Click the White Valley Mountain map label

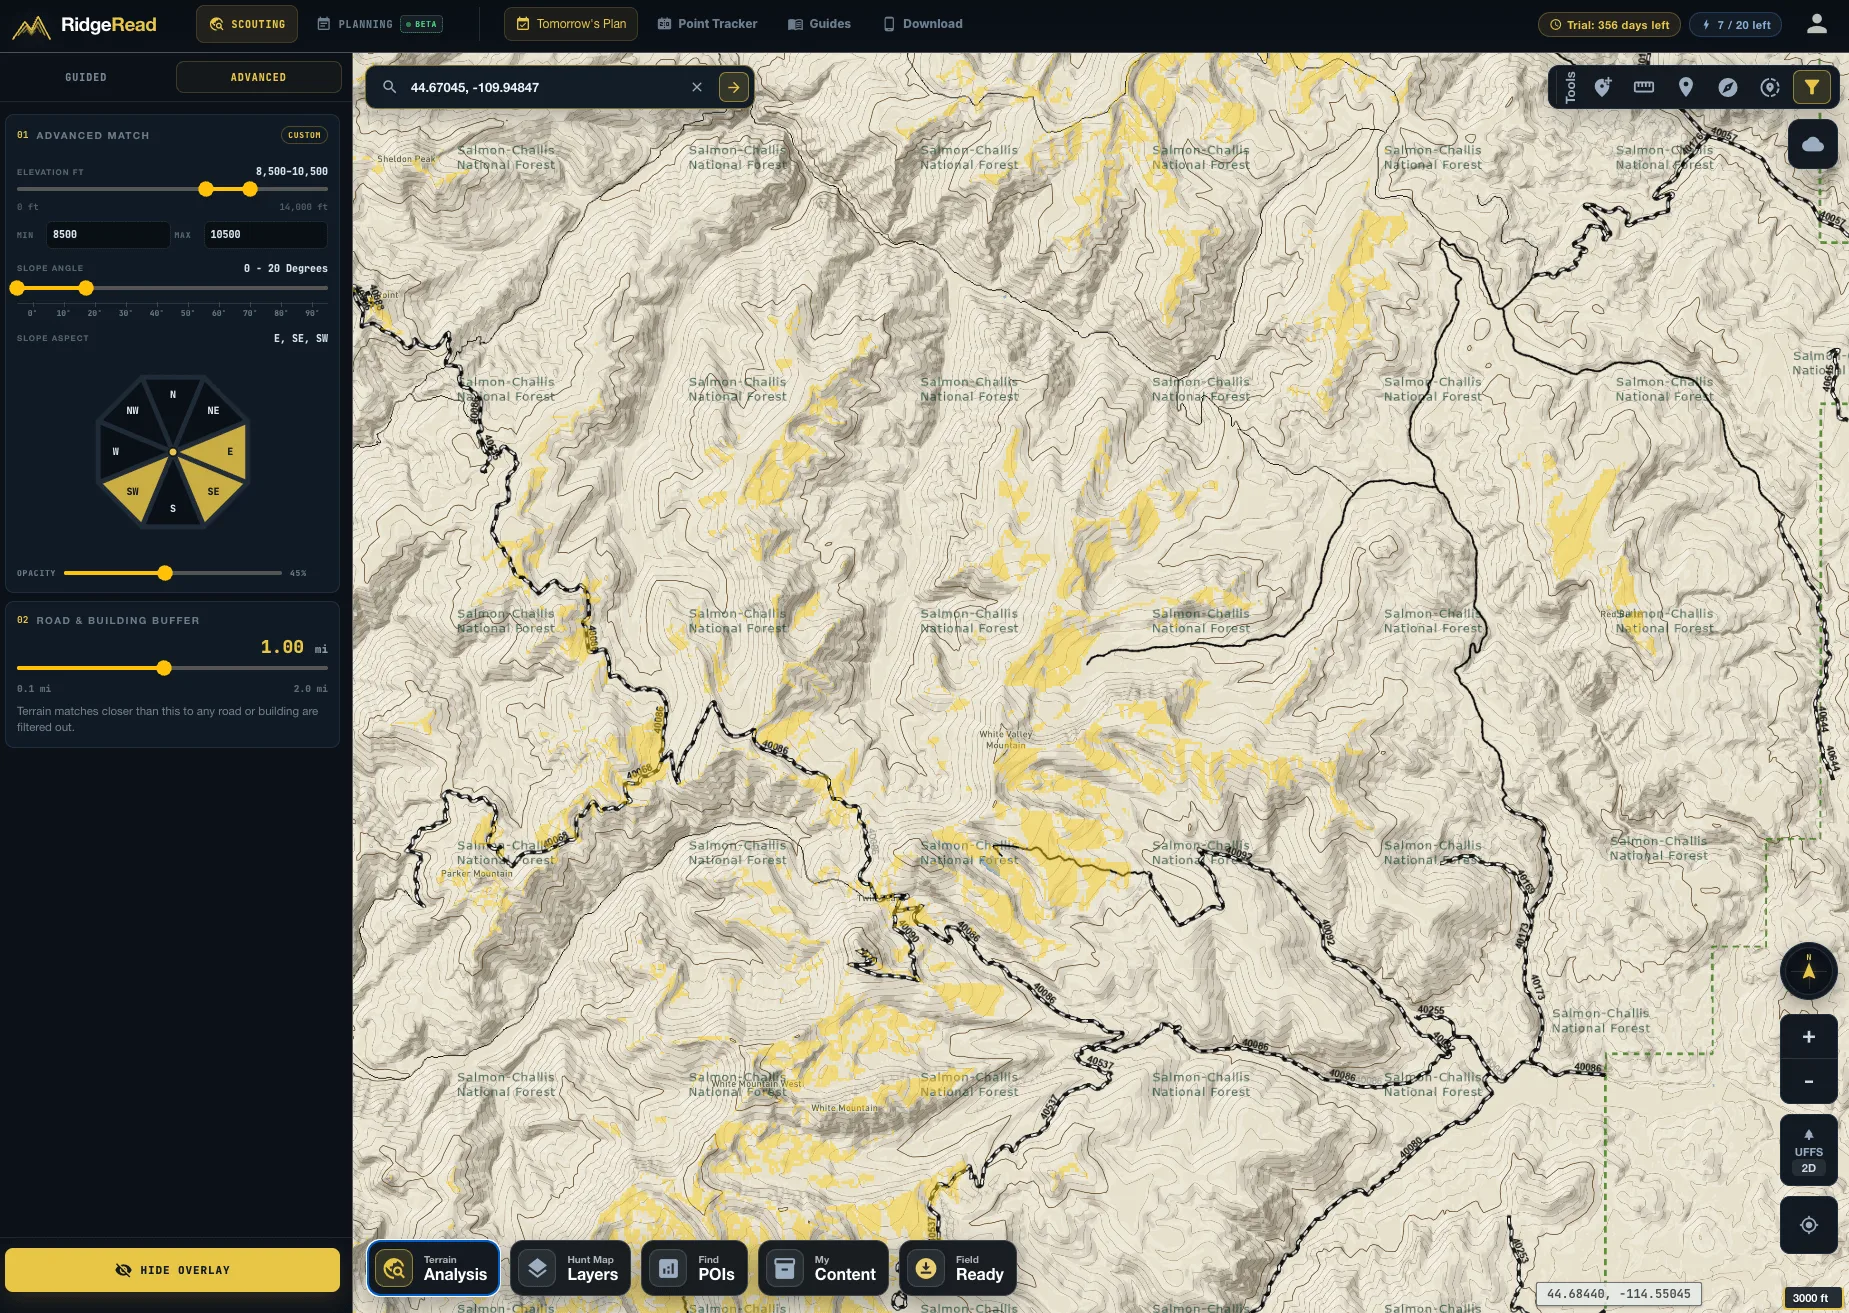click(x=1006, y=739)
